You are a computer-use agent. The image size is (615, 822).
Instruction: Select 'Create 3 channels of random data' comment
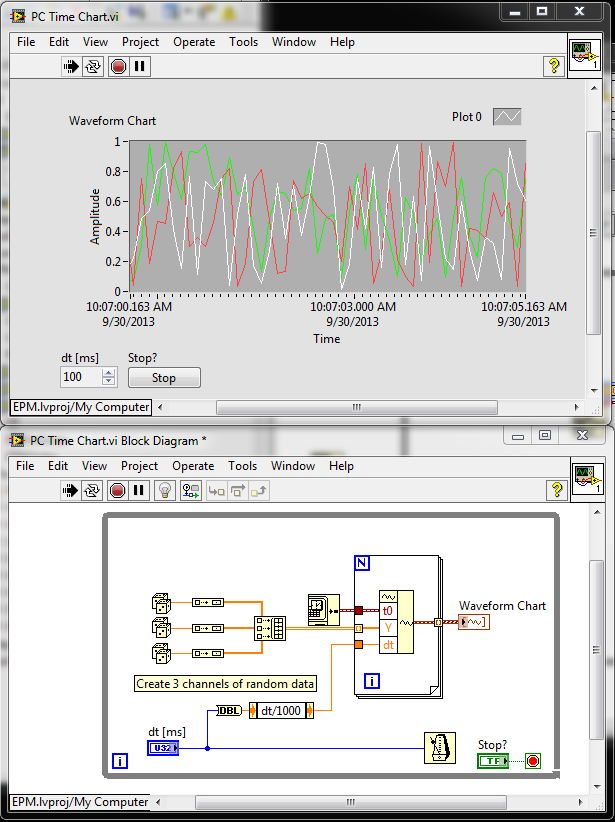tap(225, 684)
